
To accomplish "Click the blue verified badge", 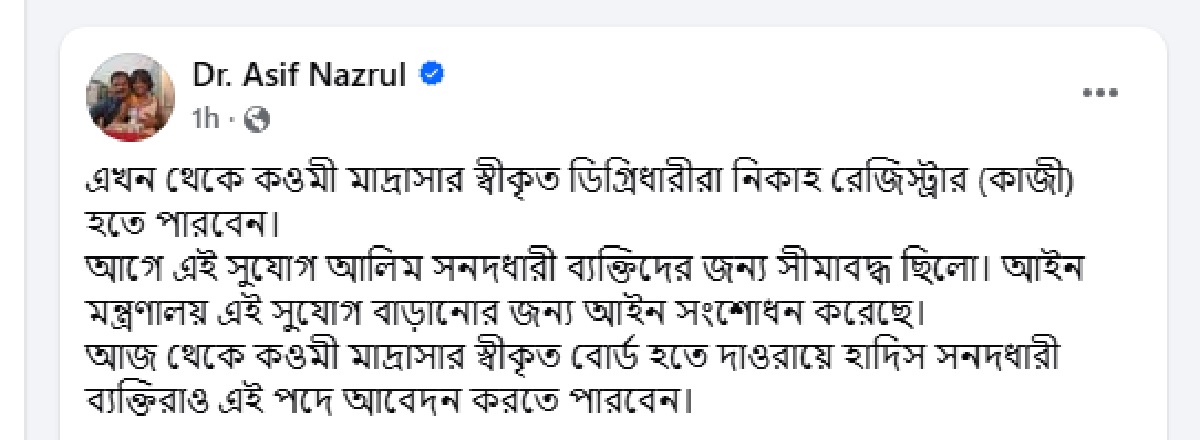I will pyautogui.click(x=432, y=75).
